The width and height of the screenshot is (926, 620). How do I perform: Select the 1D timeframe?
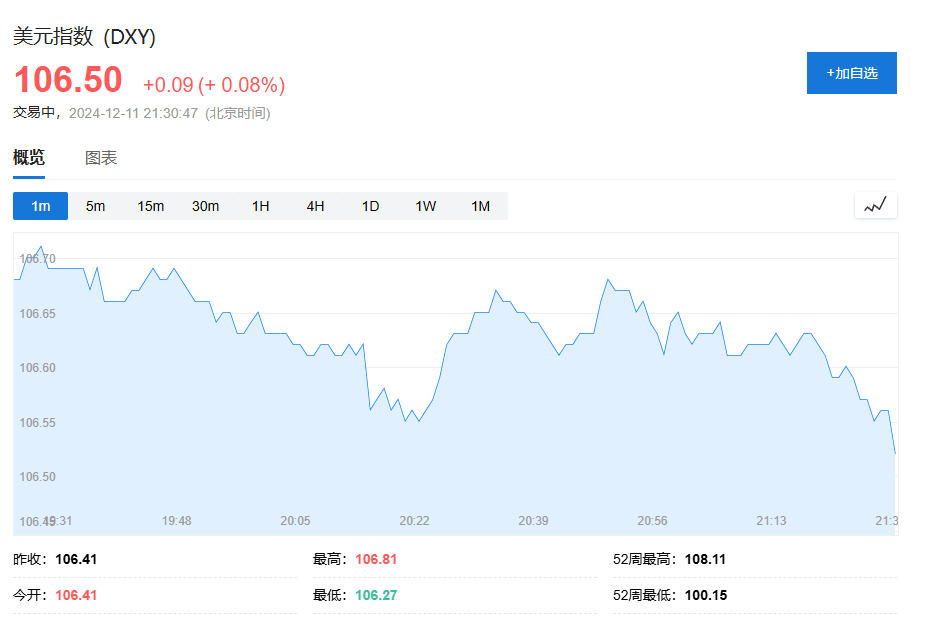point(370,206)
